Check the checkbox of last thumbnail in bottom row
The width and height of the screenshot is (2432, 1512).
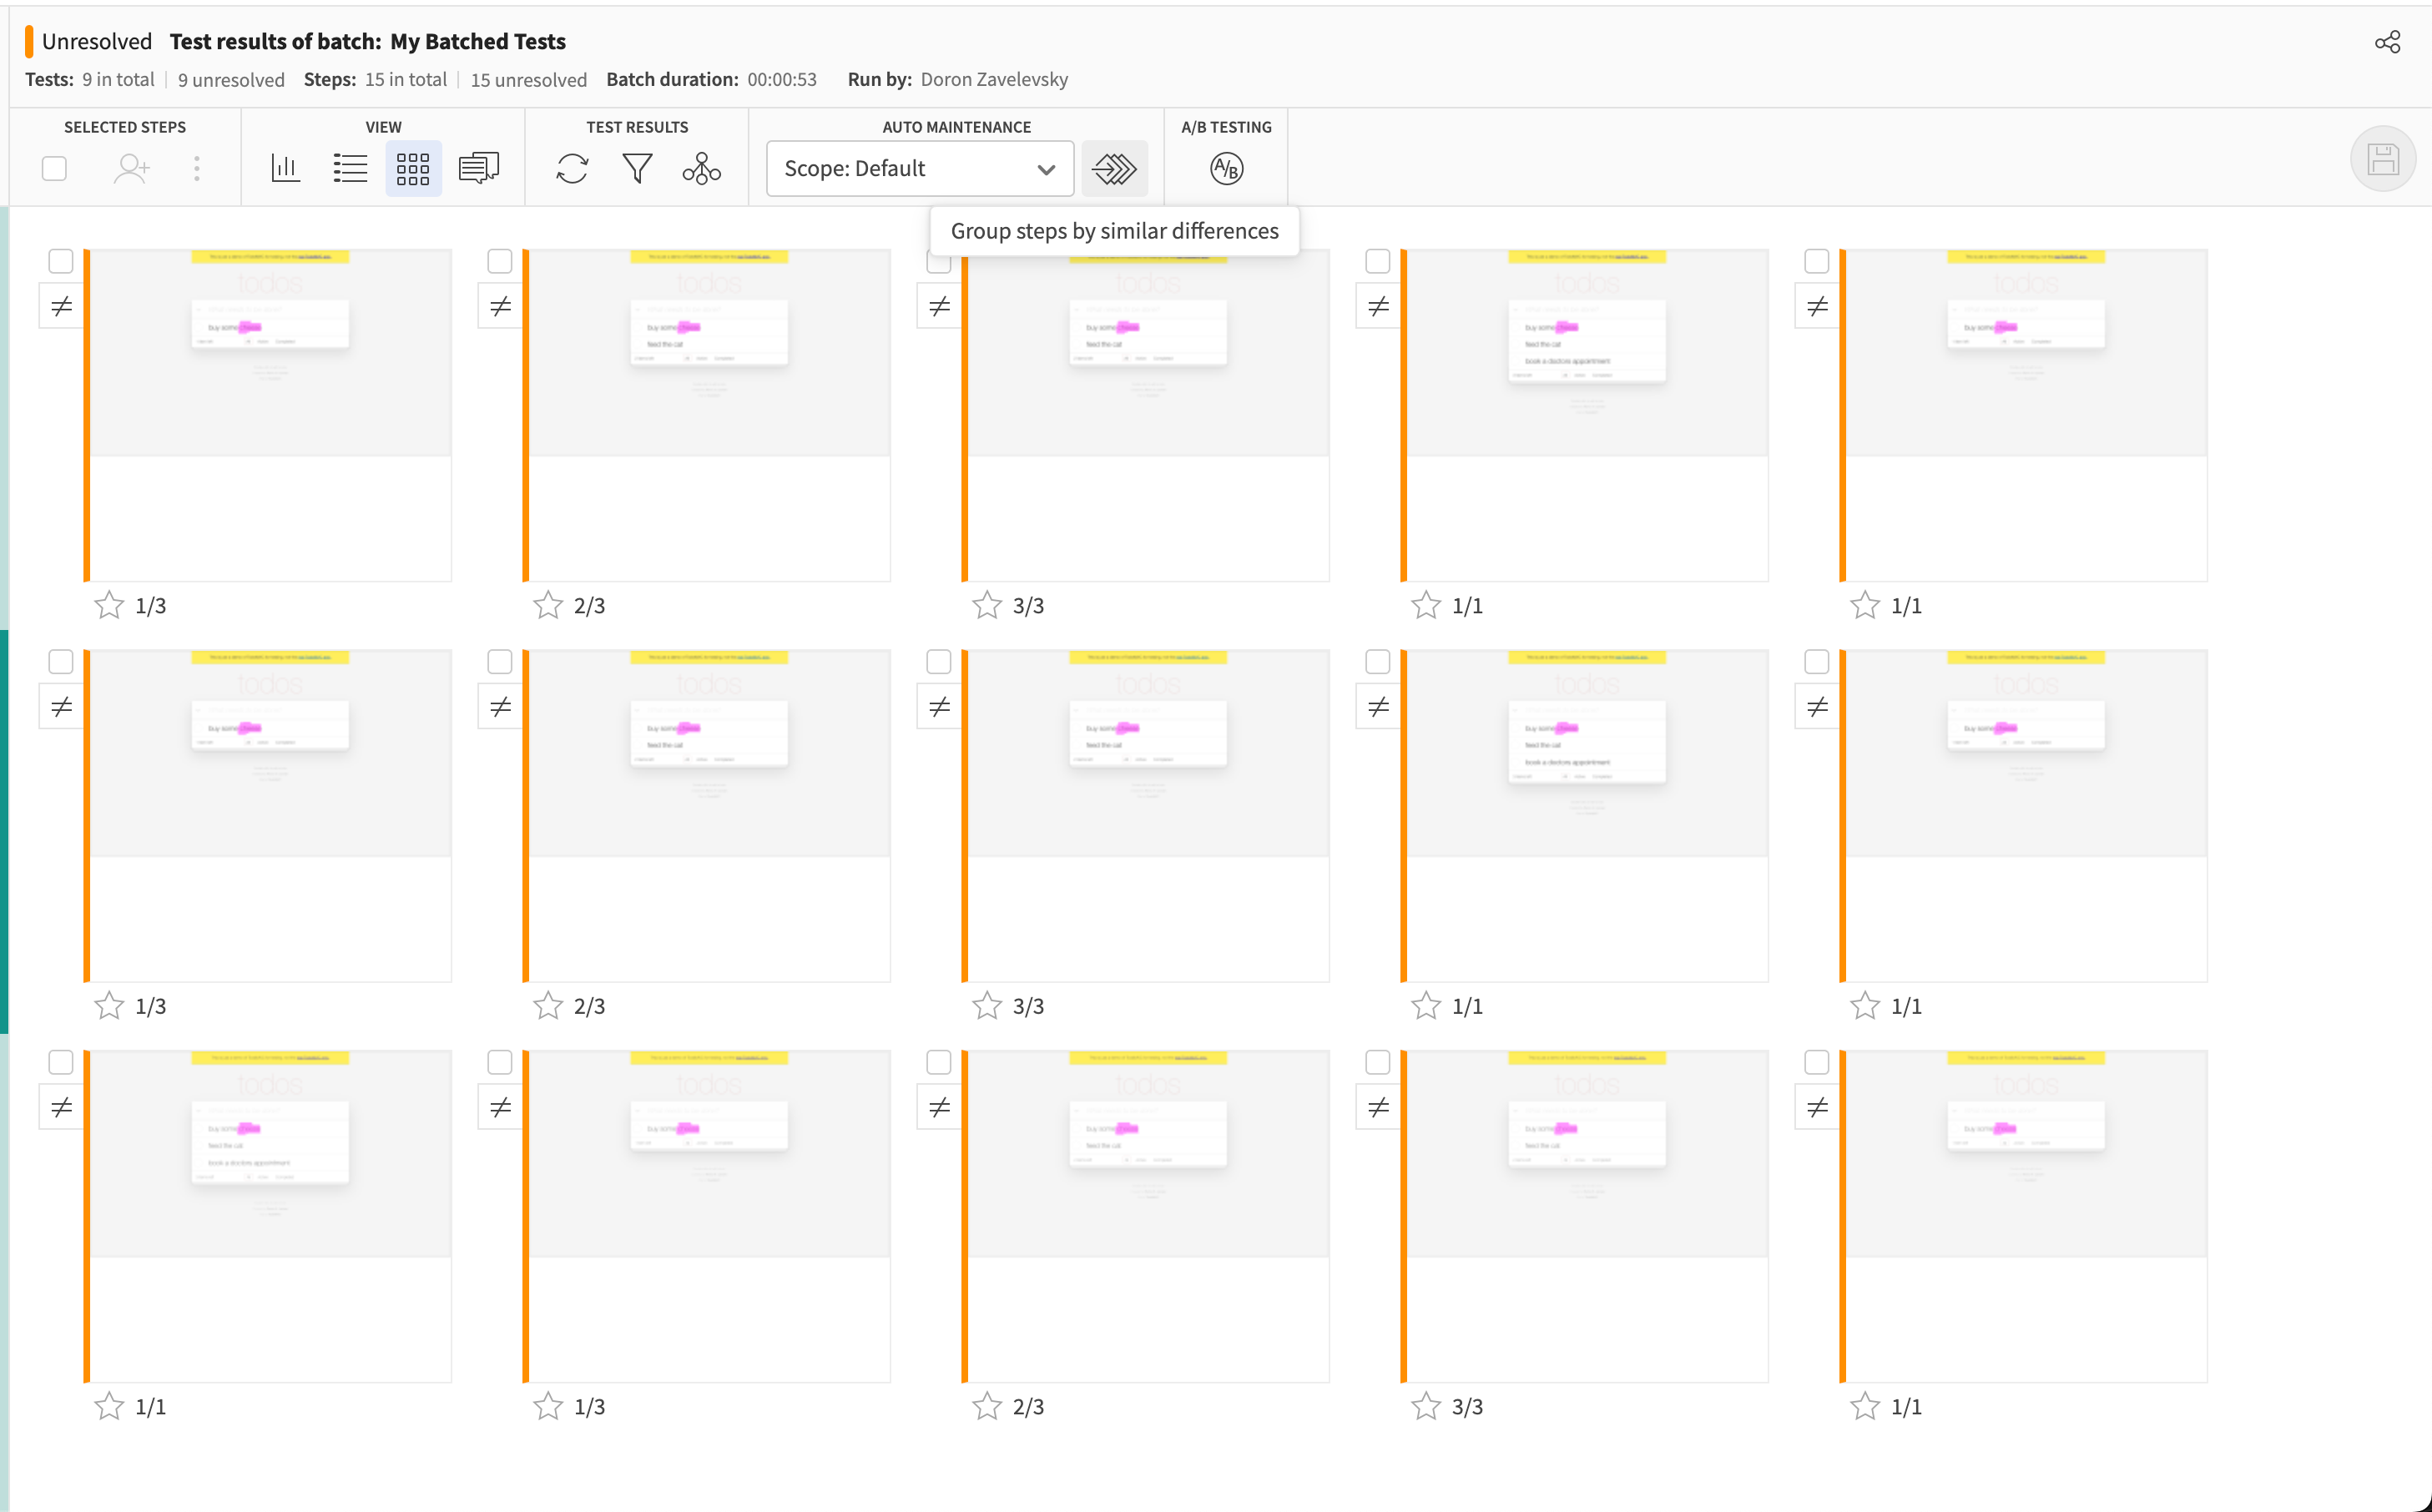coord(1817,1062)
